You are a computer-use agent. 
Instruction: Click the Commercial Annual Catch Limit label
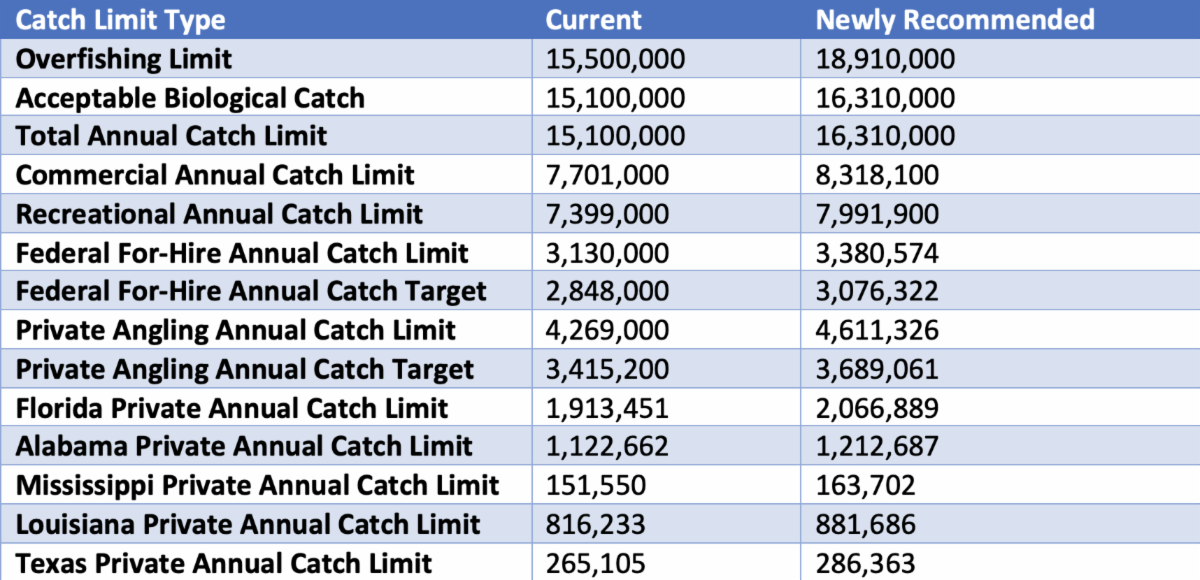tap(215, 176)
